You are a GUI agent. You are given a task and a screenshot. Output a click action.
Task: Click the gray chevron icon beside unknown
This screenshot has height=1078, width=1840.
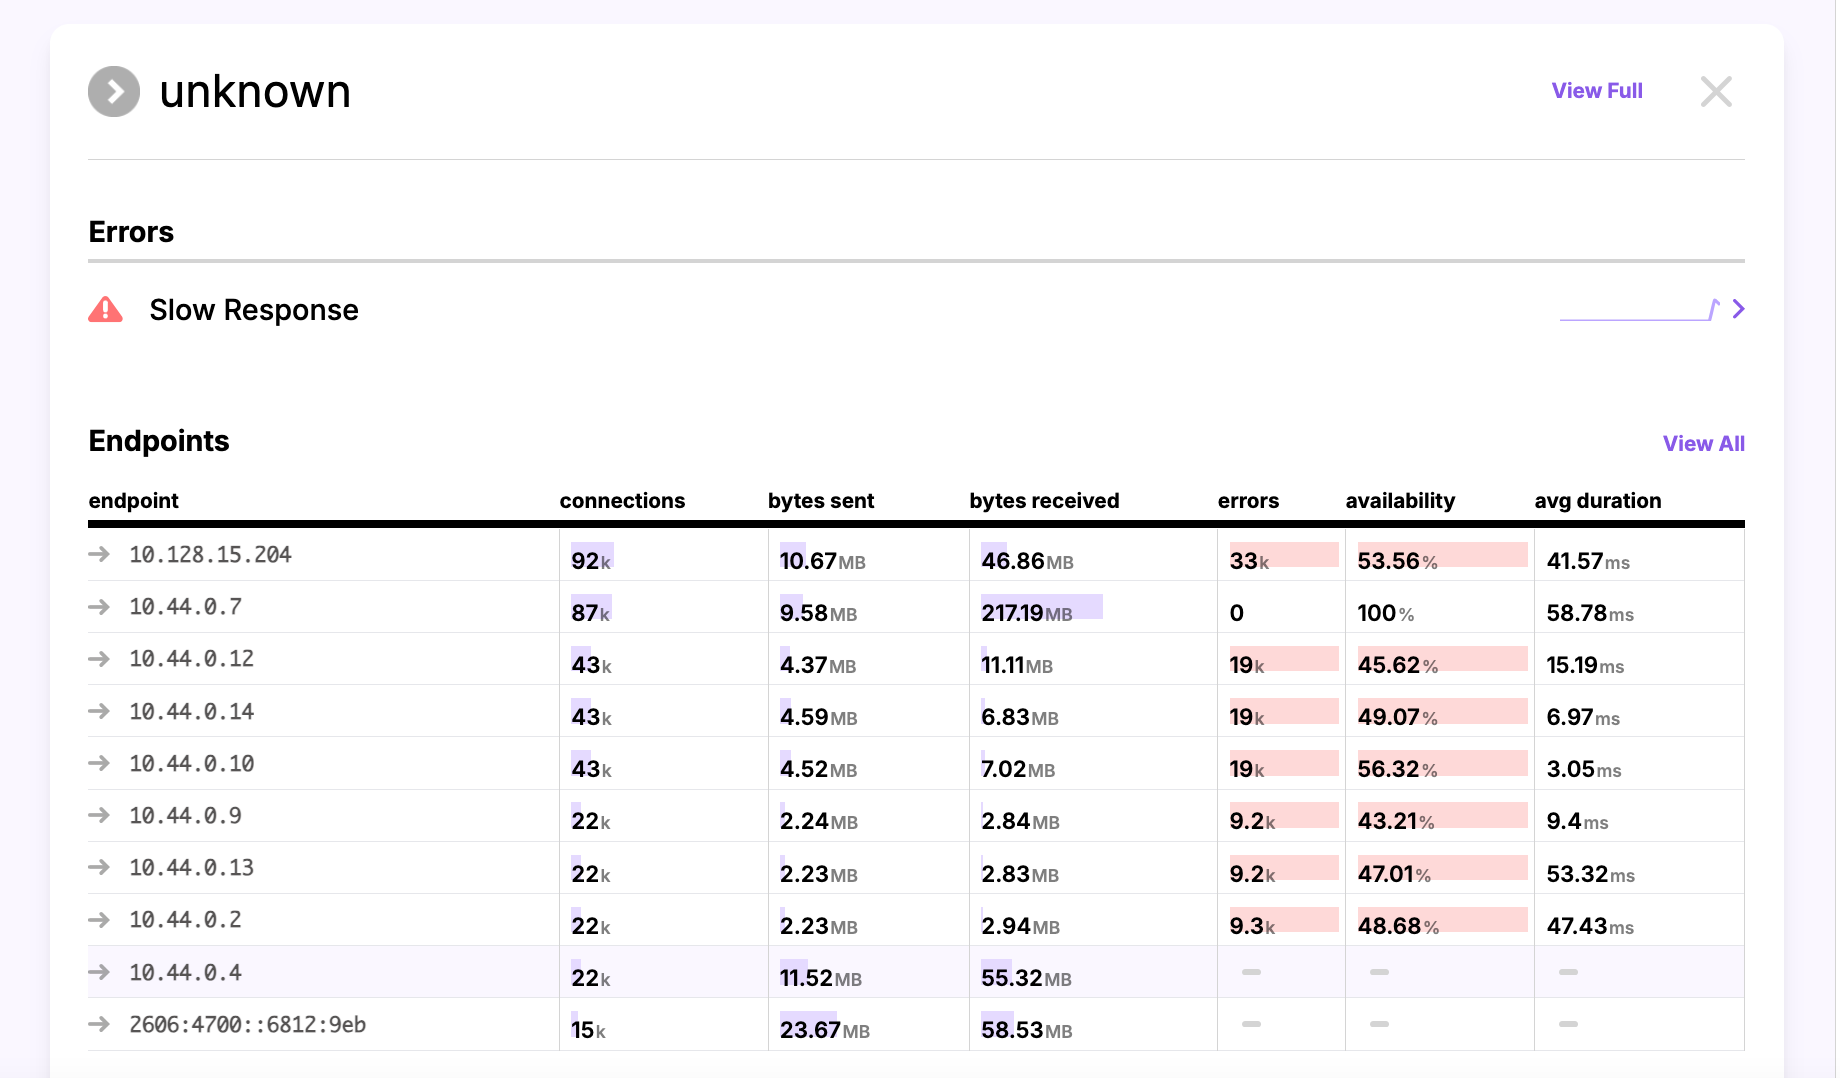click(114, 92)
